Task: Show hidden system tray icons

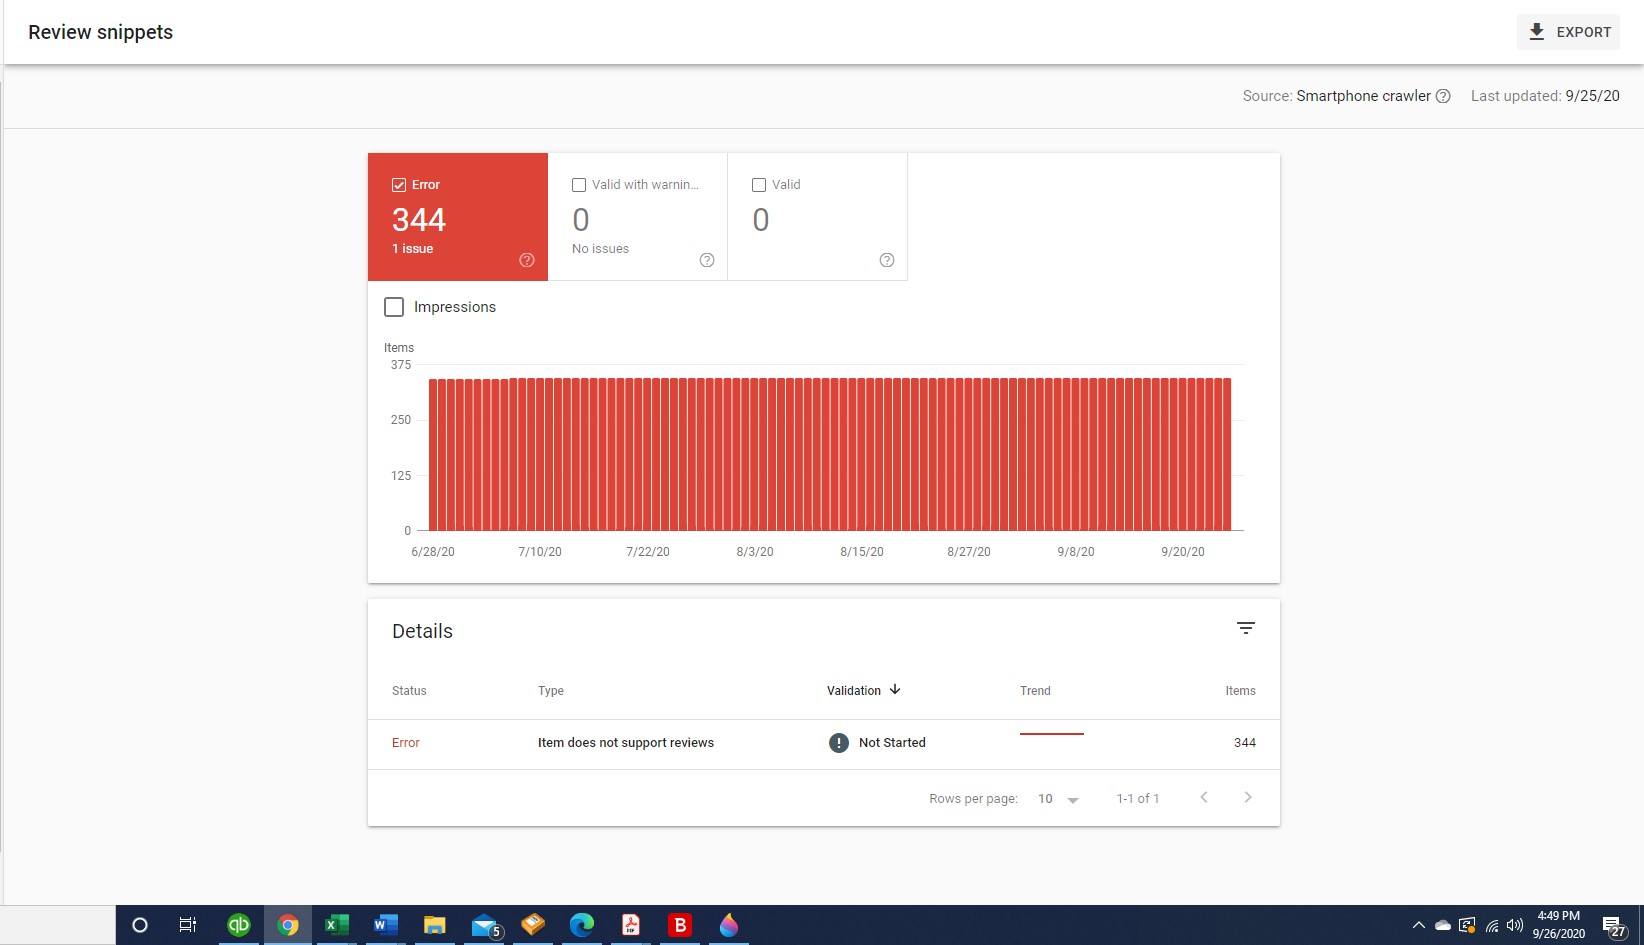Action: (1418, 925)
